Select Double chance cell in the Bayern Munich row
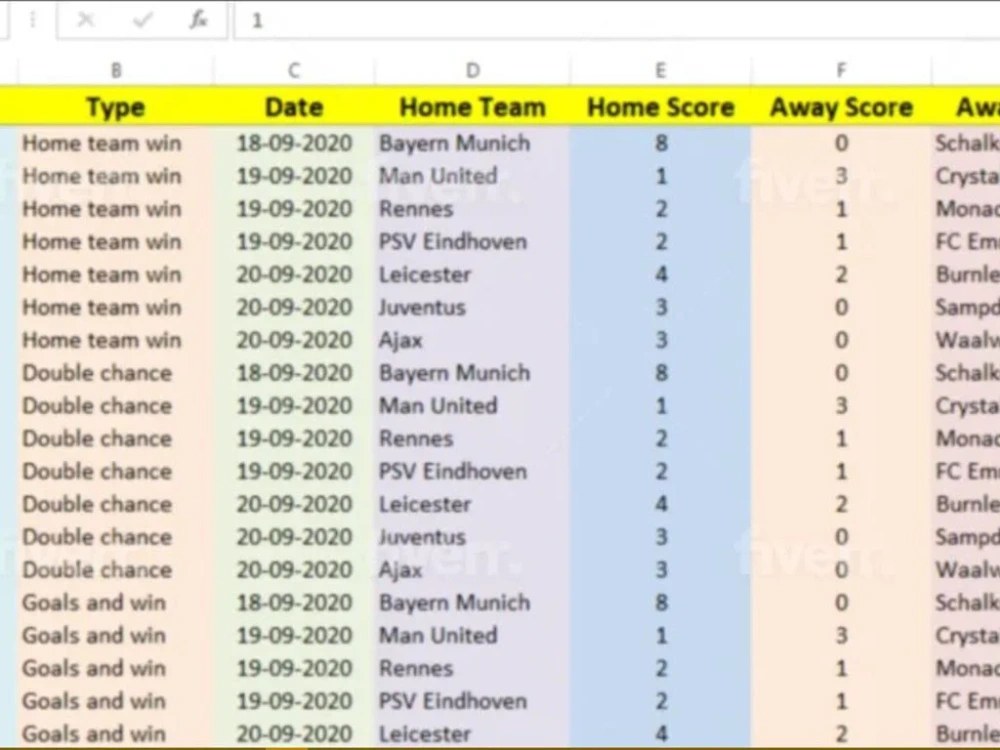The height and width of the screenshot is (750, 1000). [116, 373]
